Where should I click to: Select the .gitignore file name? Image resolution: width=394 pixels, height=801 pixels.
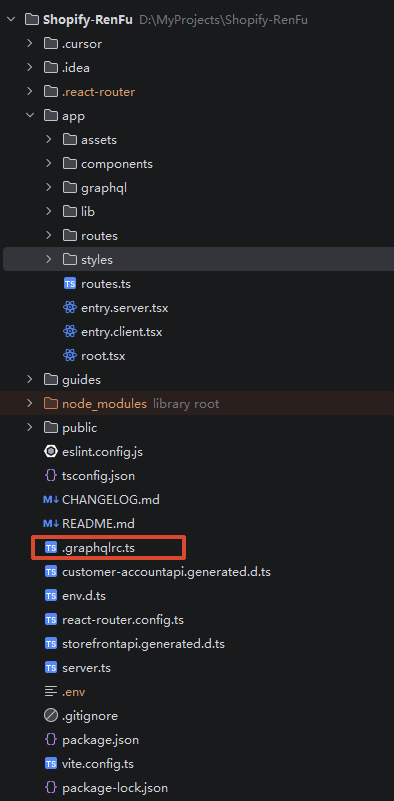[90, 716]
